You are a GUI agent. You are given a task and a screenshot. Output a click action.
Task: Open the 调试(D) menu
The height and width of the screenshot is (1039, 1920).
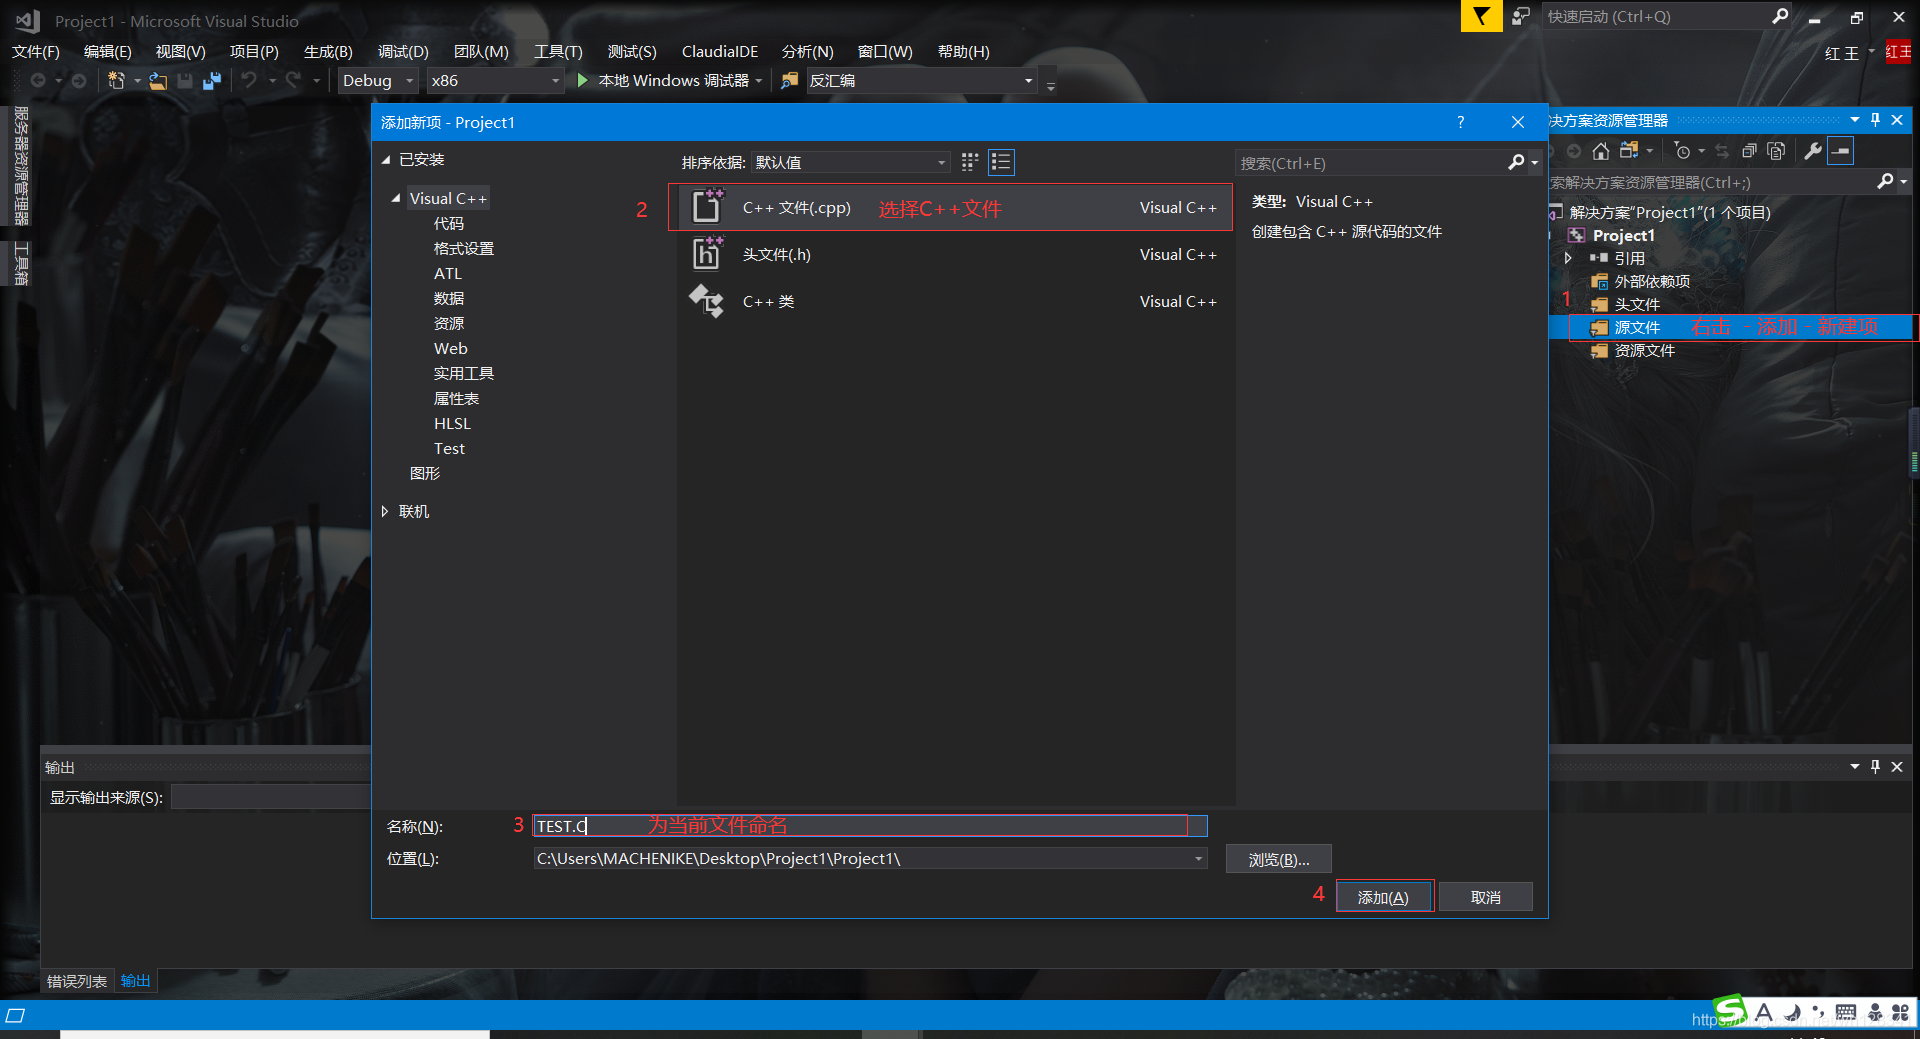[403, 52]
